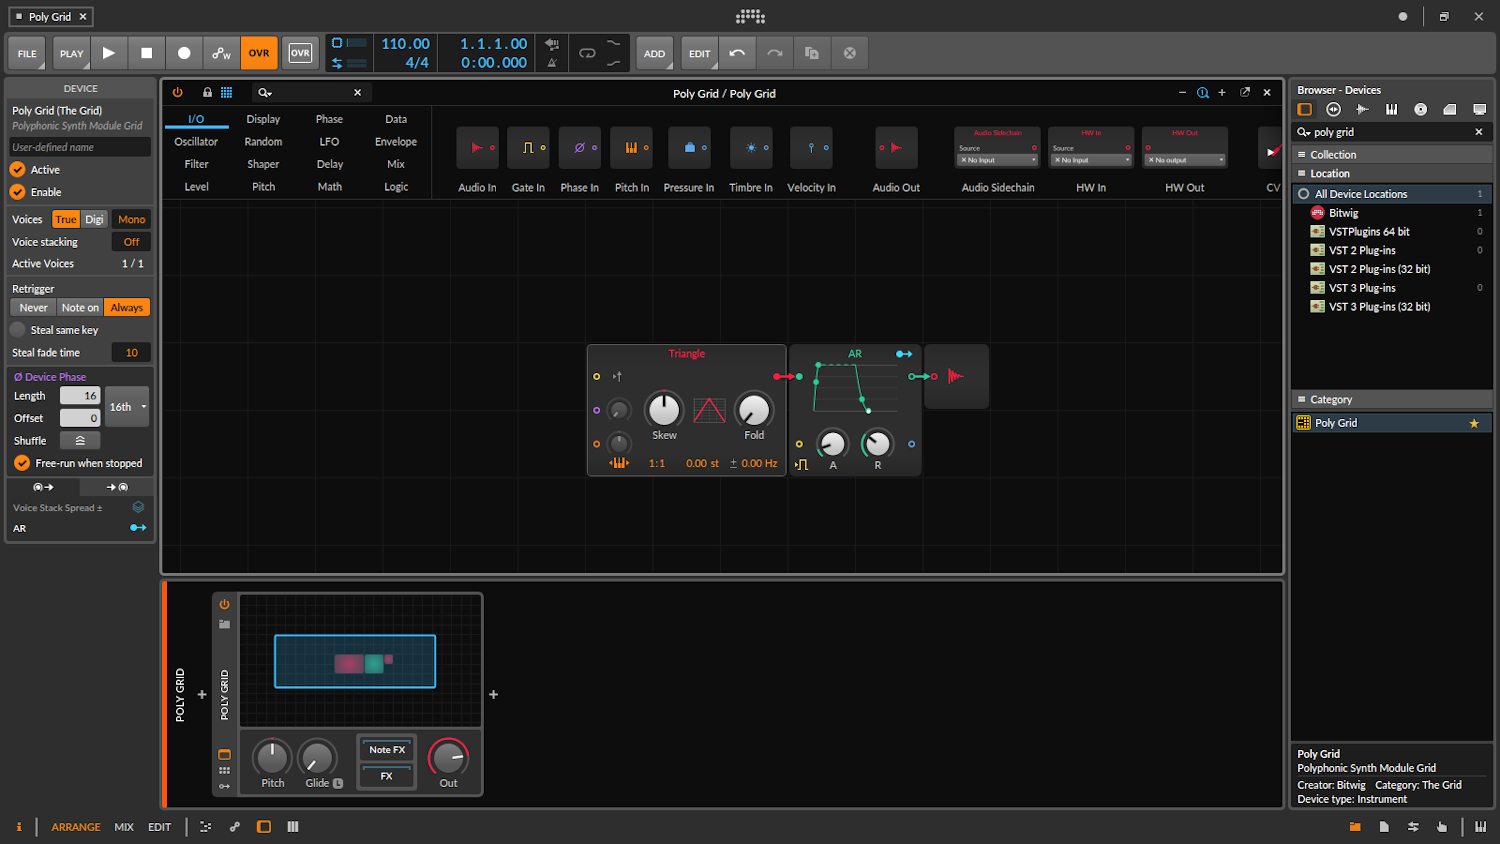Click the EDIT button in top toolbar
The height and width of the screenshot is (844, 1500).
point(700,54)
